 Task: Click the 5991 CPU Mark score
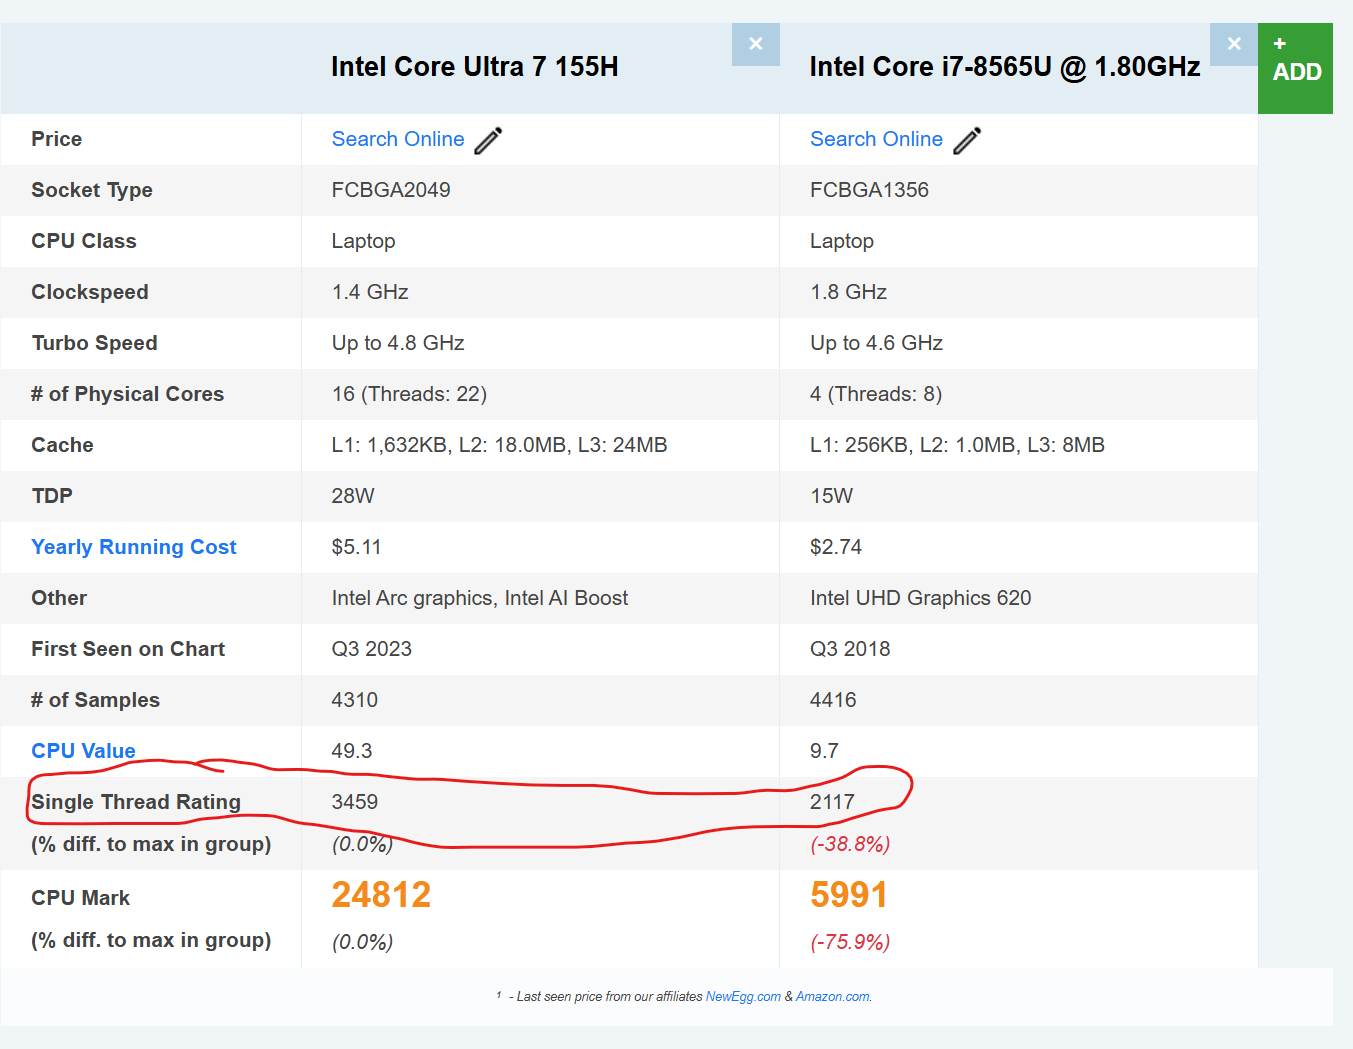click(849, 895)
